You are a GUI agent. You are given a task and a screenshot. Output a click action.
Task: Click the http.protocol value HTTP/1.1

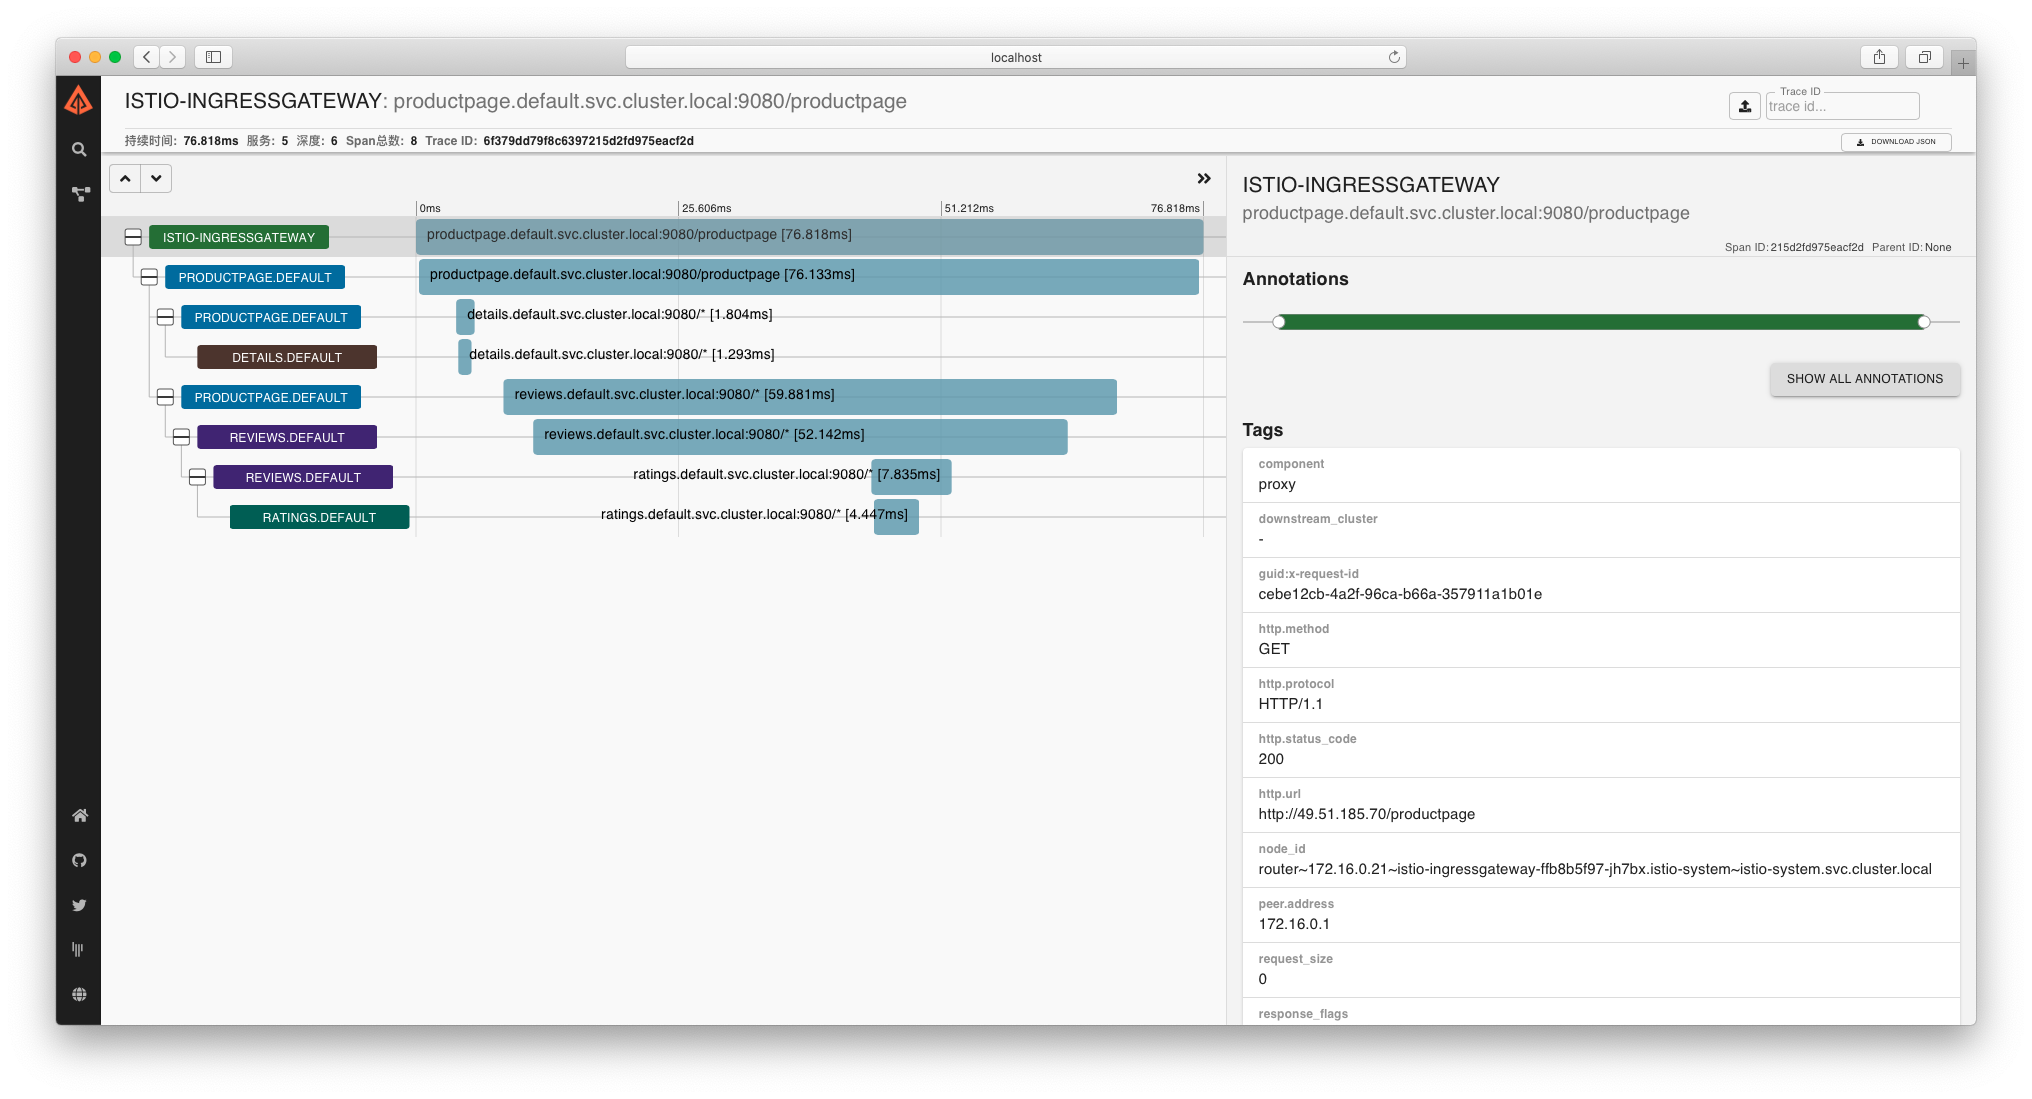(1291, 704)
